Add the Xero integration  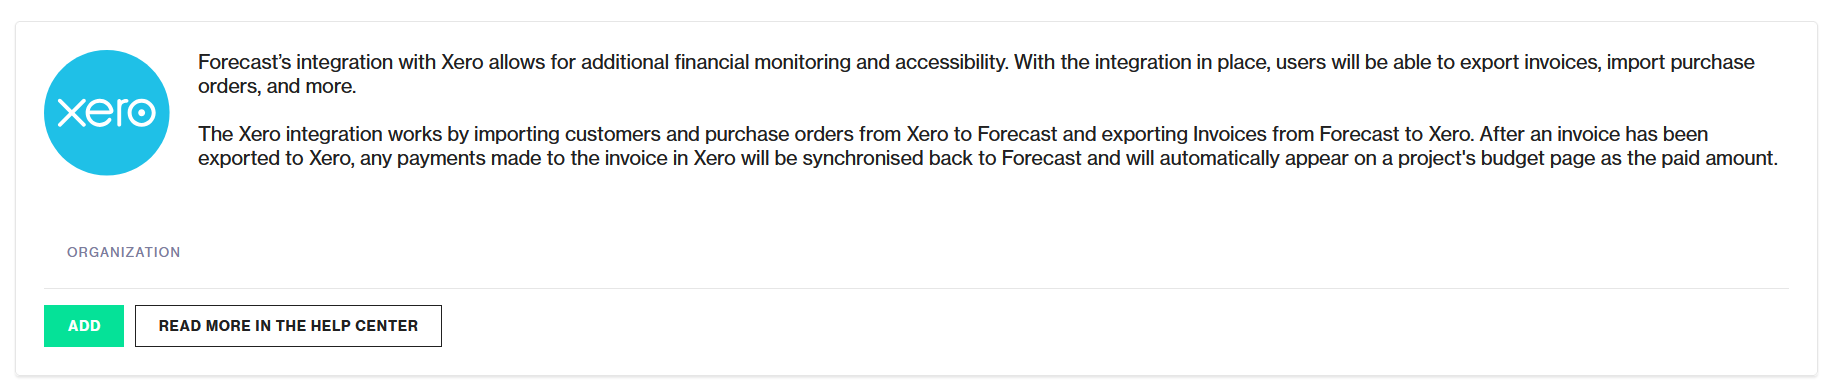point(84,326)
